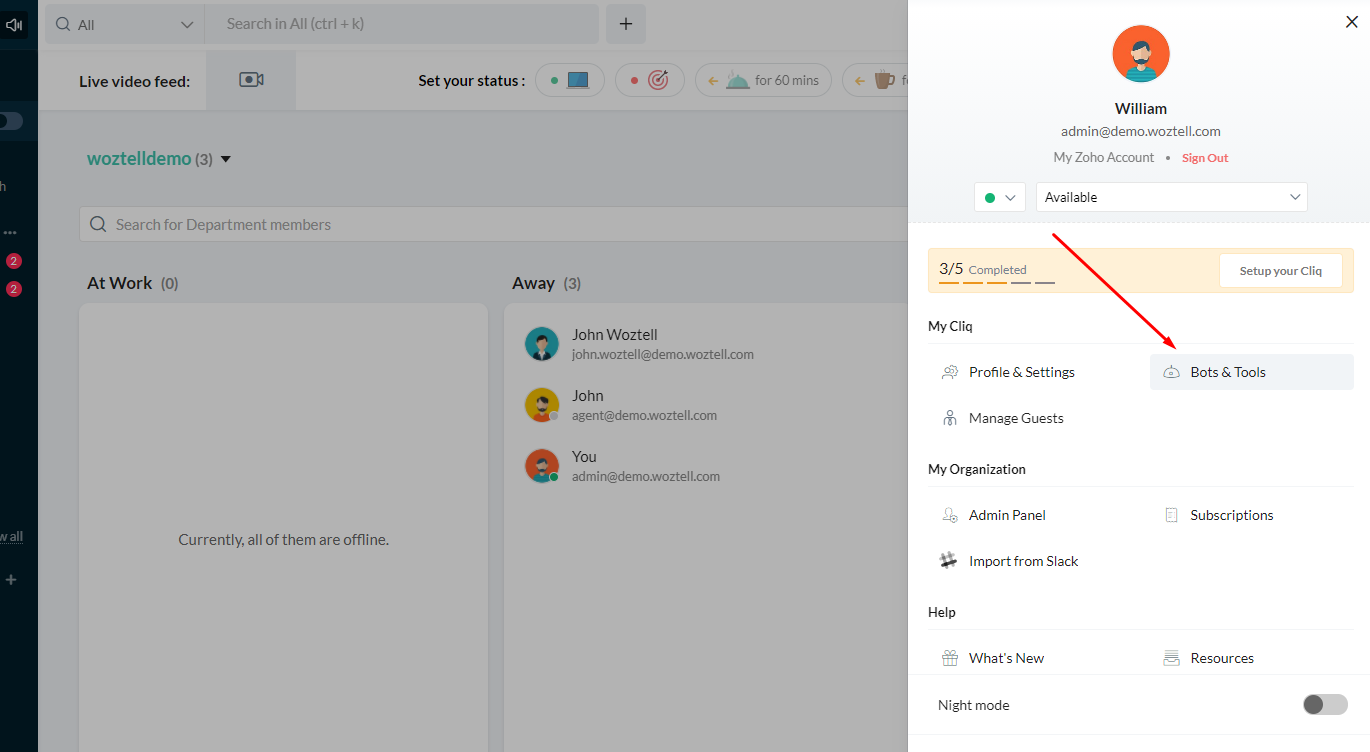Click the 3/5 Completed progress indicator
The height and width of the screenshot is (752, 1370).
[x=997, y=271]
